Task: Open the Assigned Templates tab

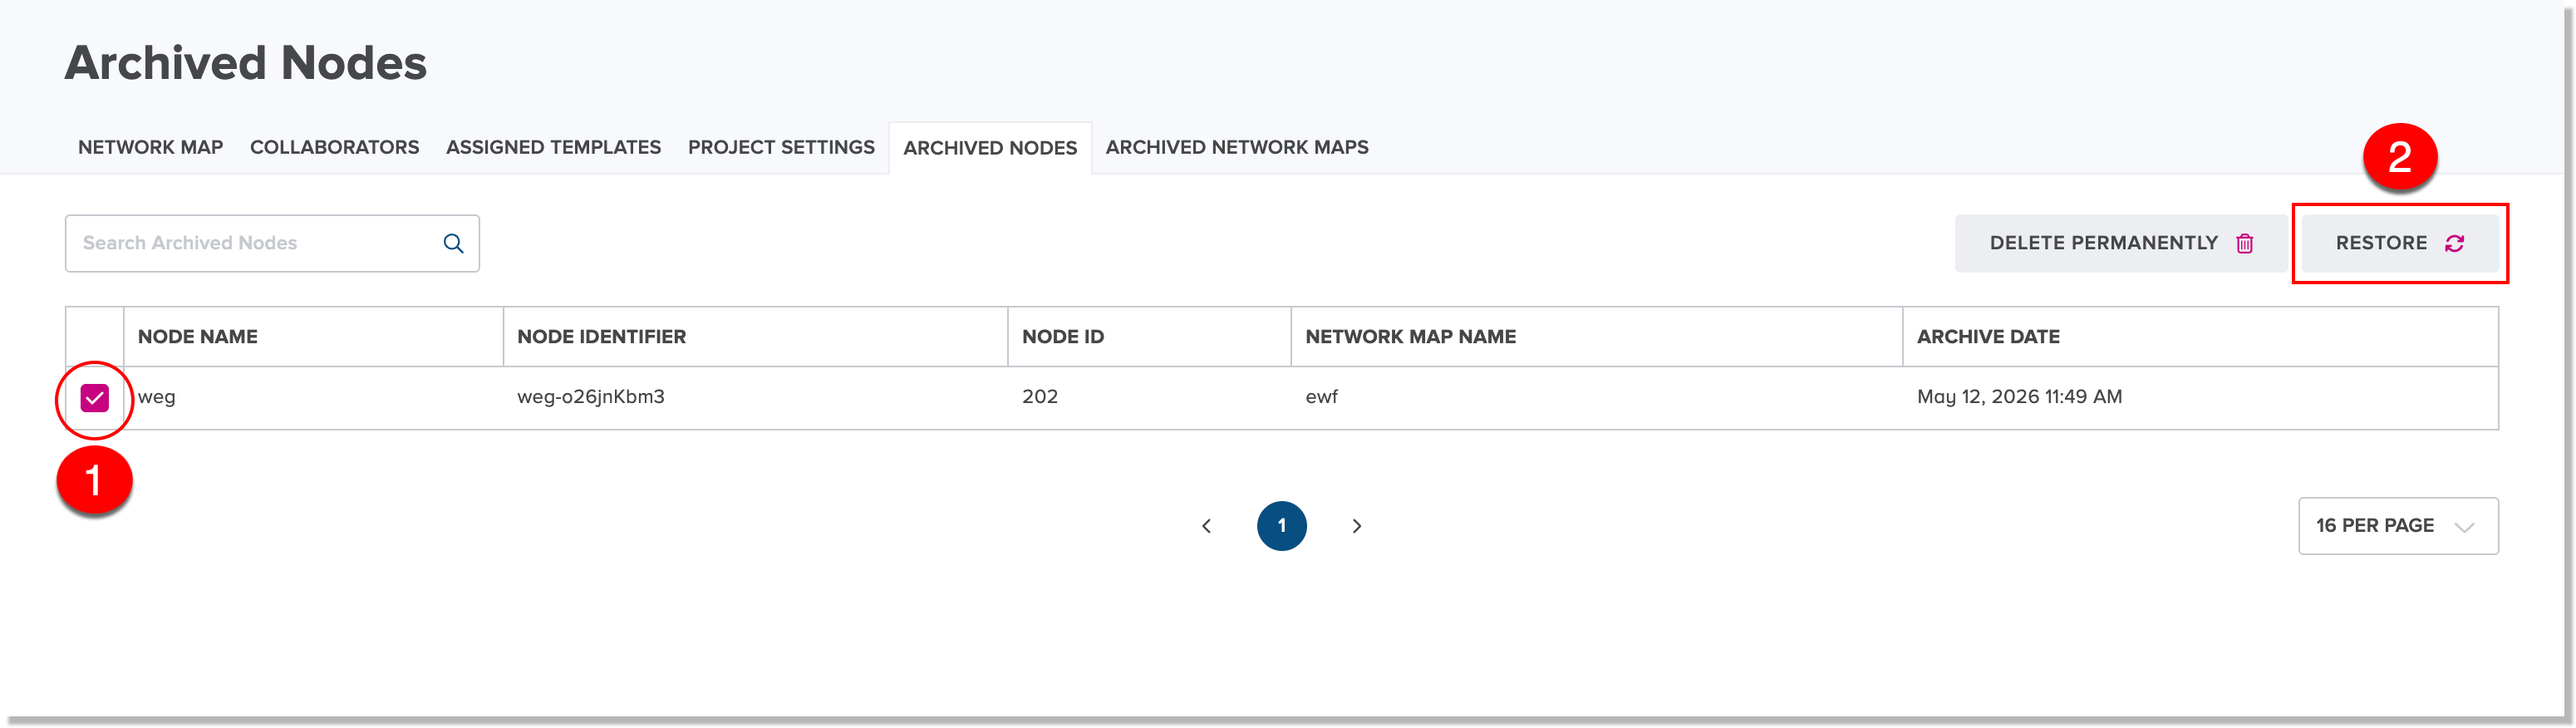Action: pos(553,147)
